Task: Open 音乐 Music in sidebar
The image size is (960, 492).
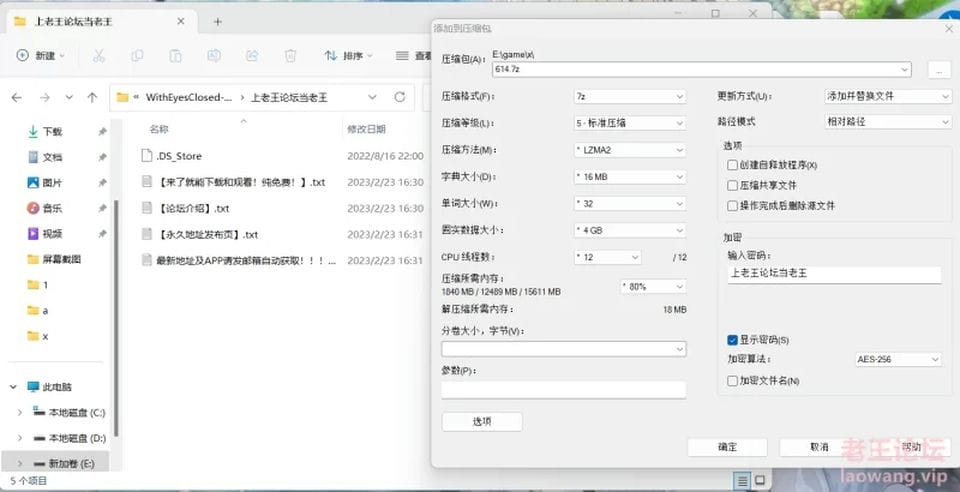Action: pyautogui.click(x=52, y=208)
